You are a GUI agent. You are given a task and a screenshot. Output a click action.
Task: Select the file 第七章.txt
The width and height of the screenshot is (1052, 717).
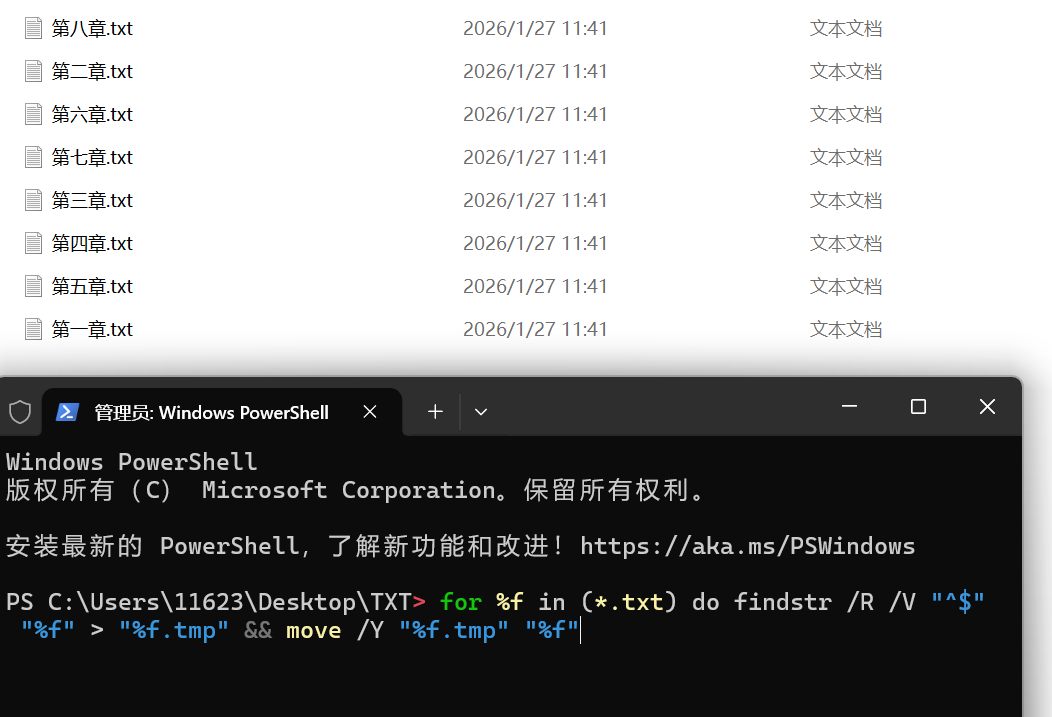92,156
